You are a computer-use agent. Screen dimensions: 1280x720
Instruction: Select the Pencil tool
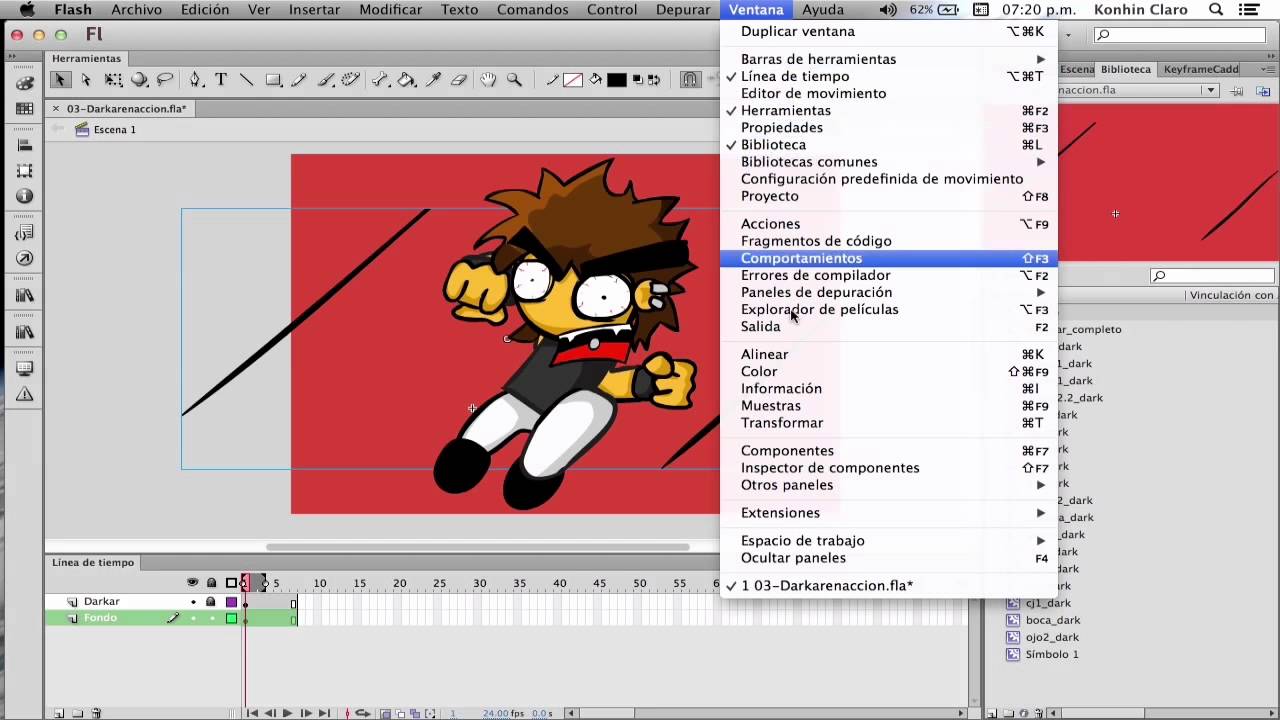[x=299, y=80]
